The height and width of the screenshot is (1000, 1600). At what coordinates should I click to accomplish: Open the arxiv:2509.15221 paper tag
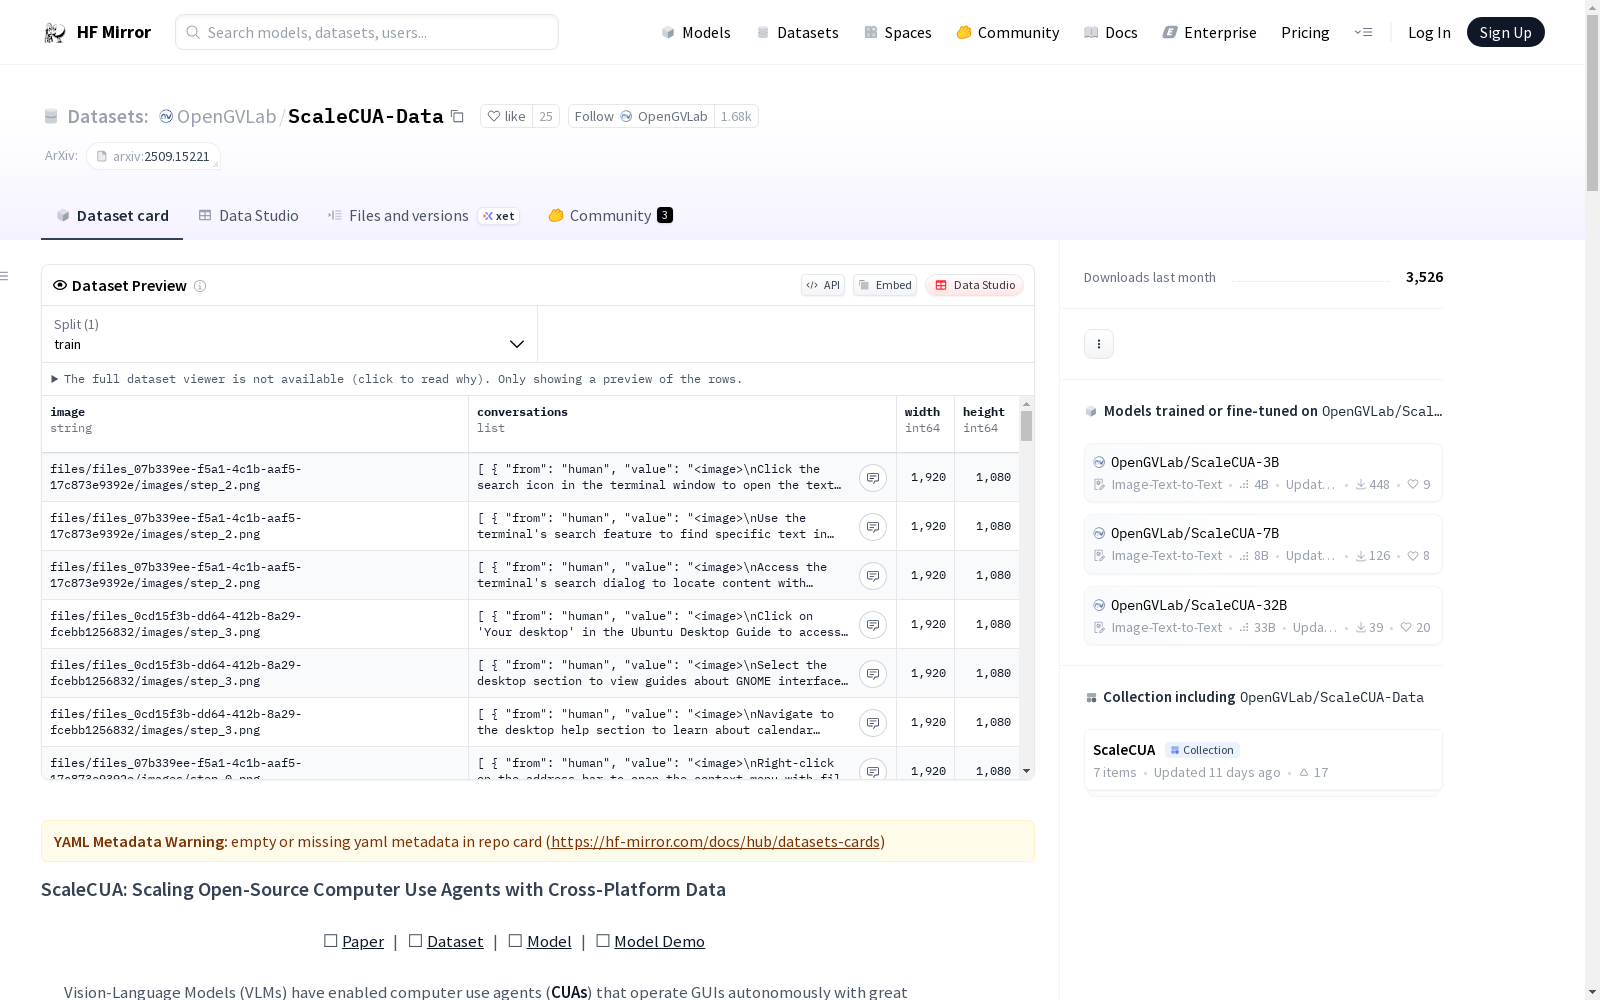coord(153,156)
